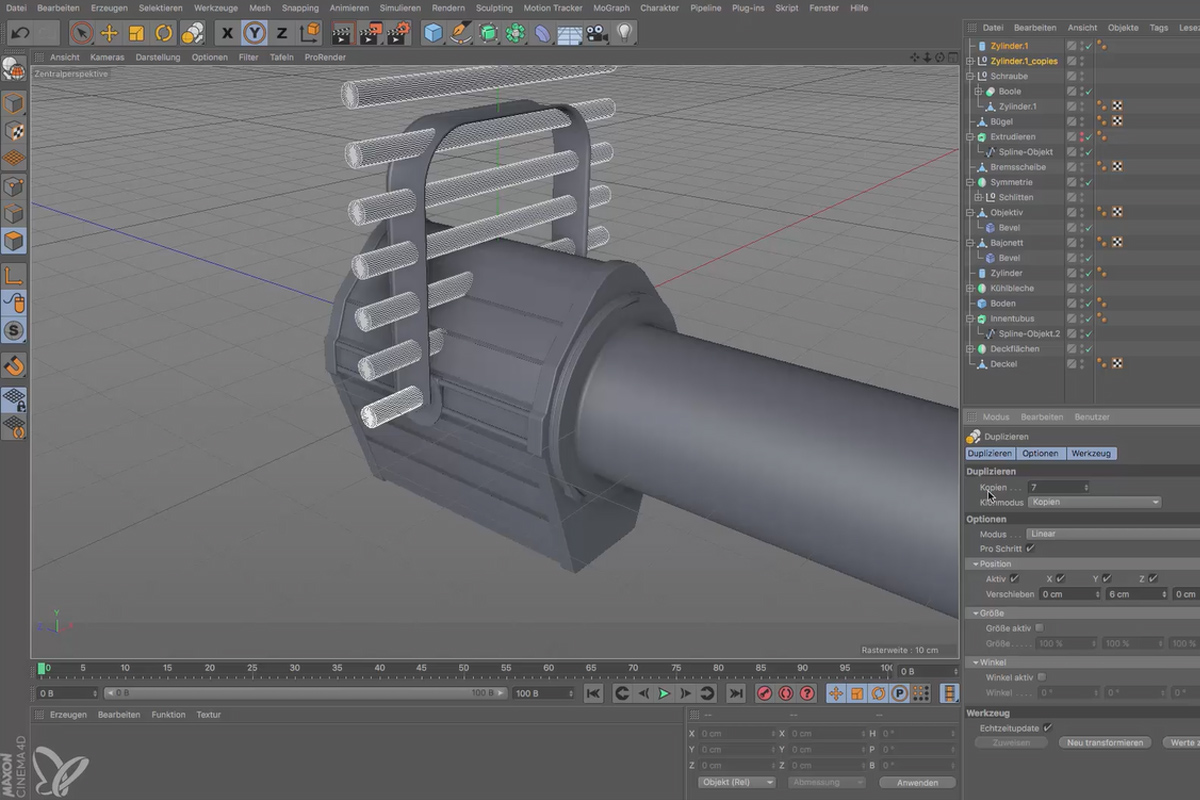
Task: Toggle the Echtzeitupdate checkbox
Action: coord(1047,728)
